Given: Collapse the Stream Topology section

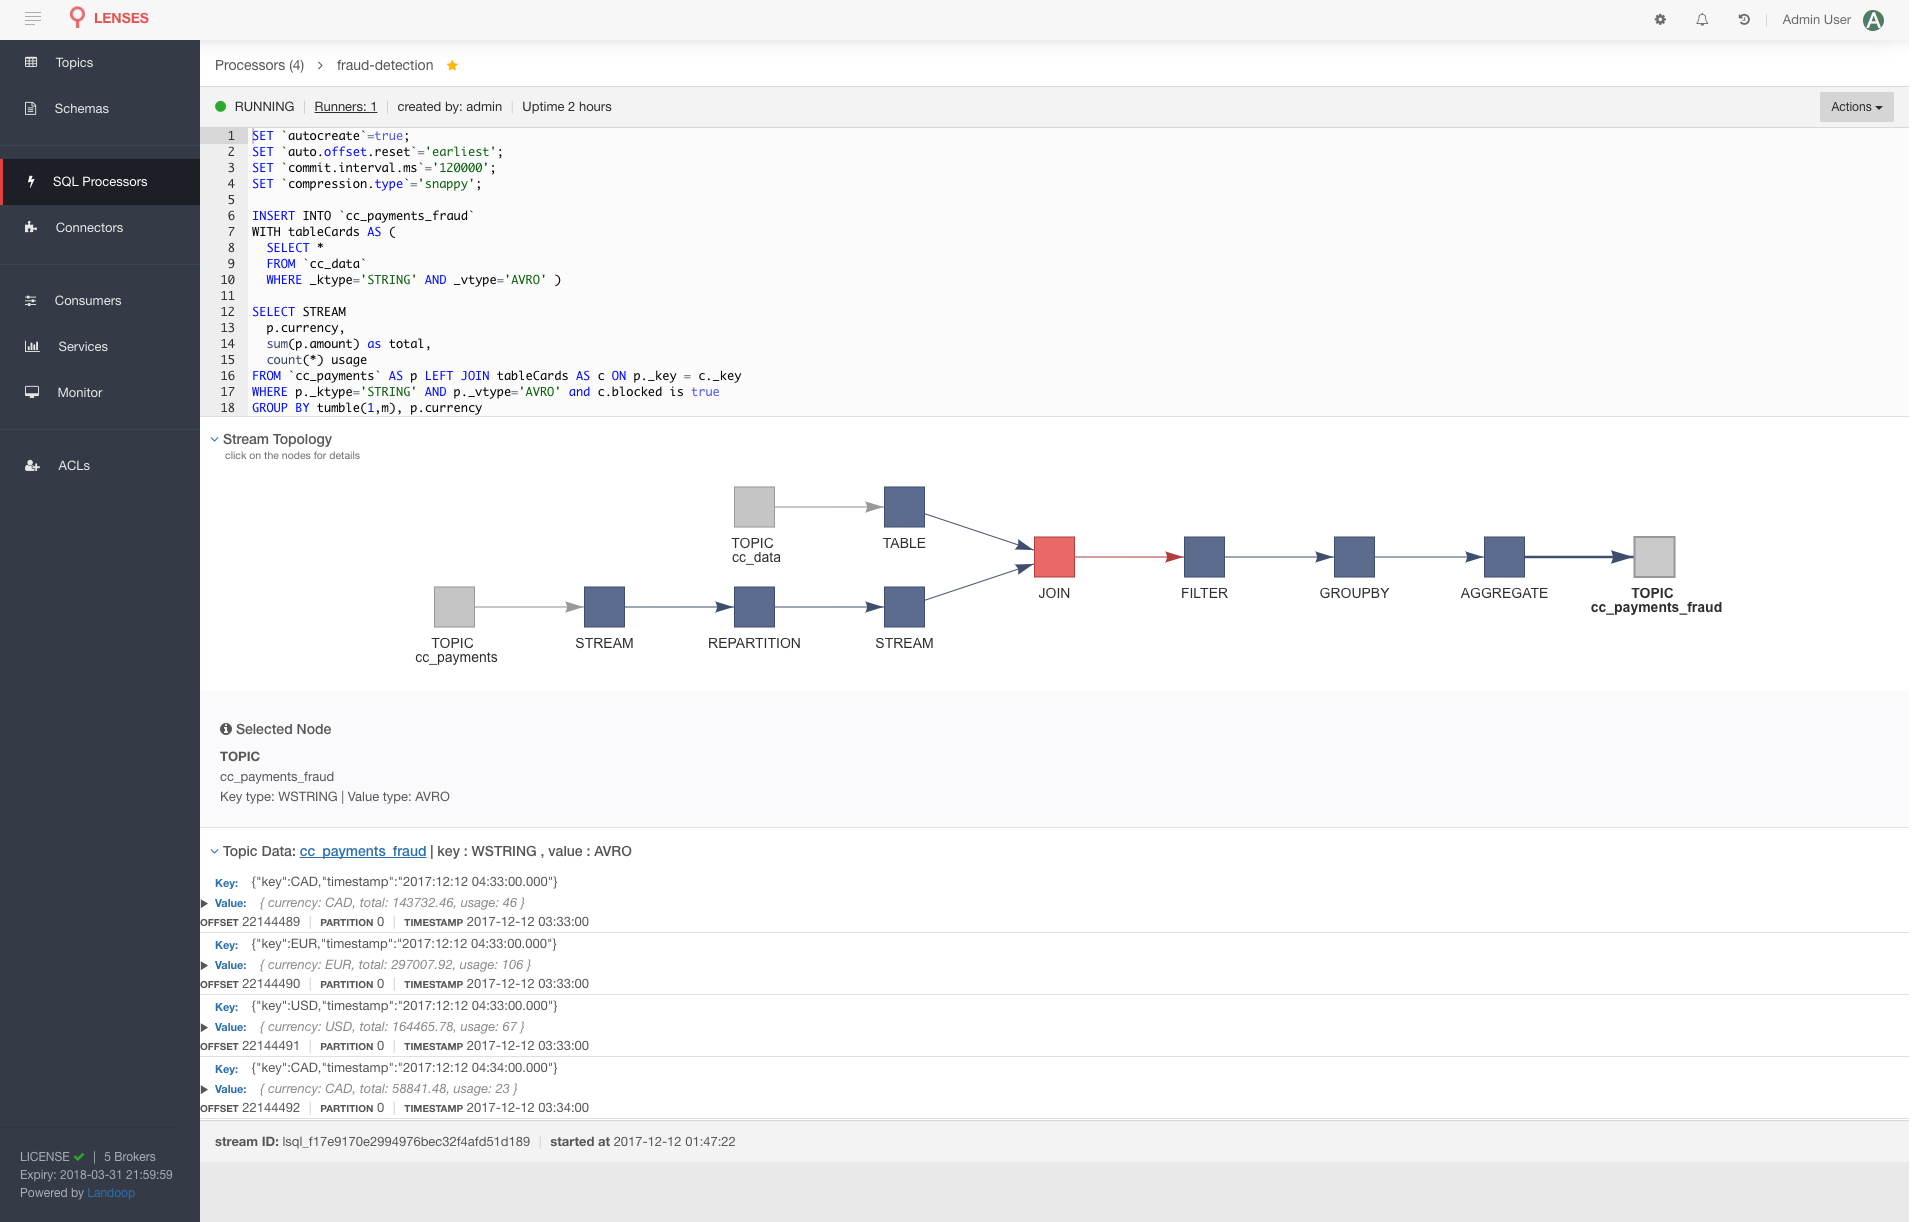Looking at the screenshot, I should (x=214, y=439).
